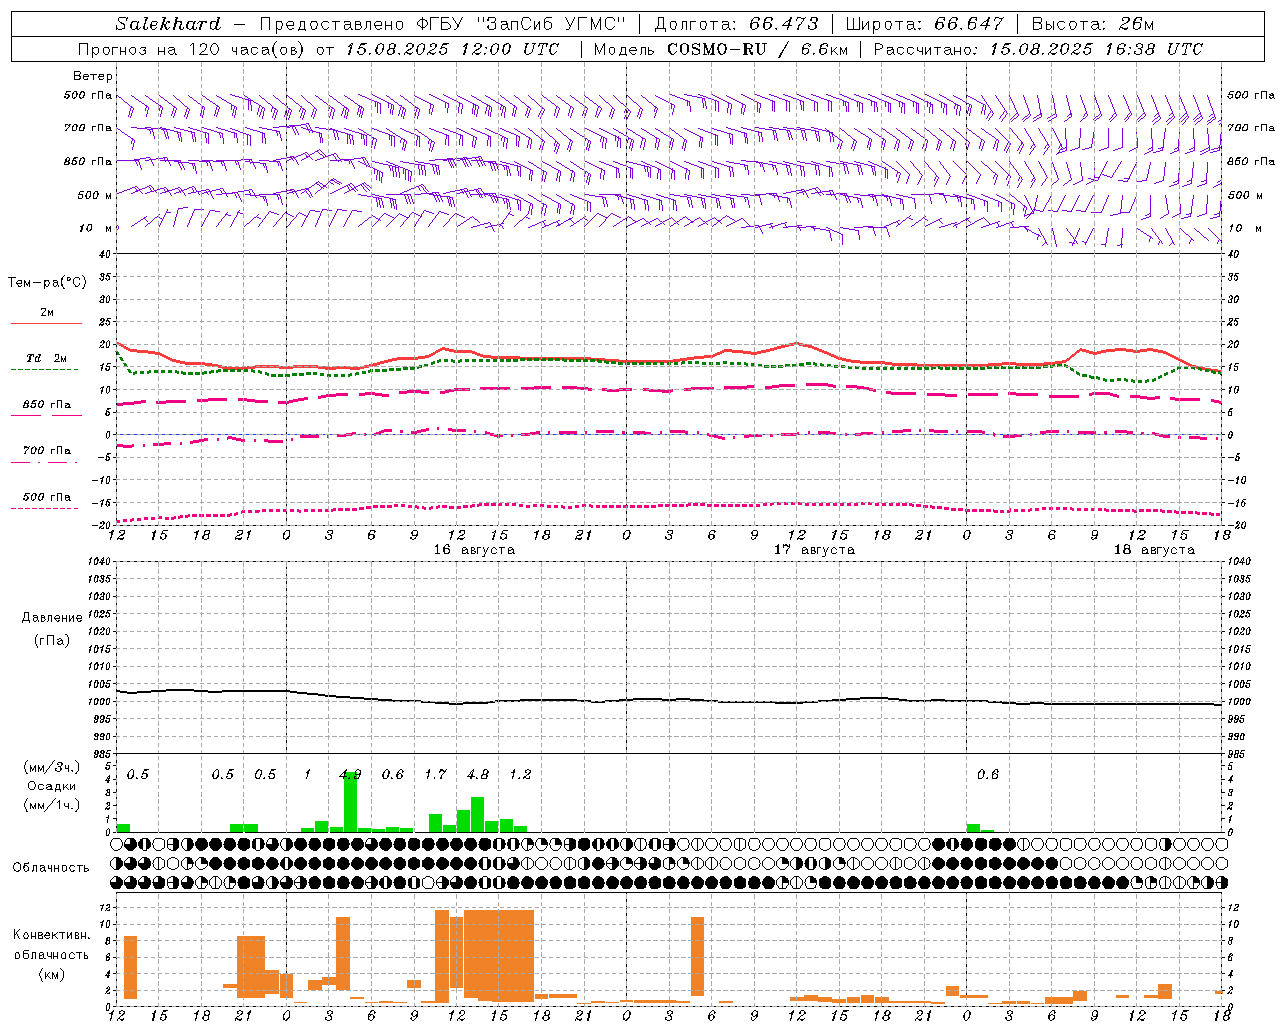Image resolution: width=1280 pixels, height=1024 pixels.
Task: Click the Тем-ра(°C) panel label
Action: (47, 283)
